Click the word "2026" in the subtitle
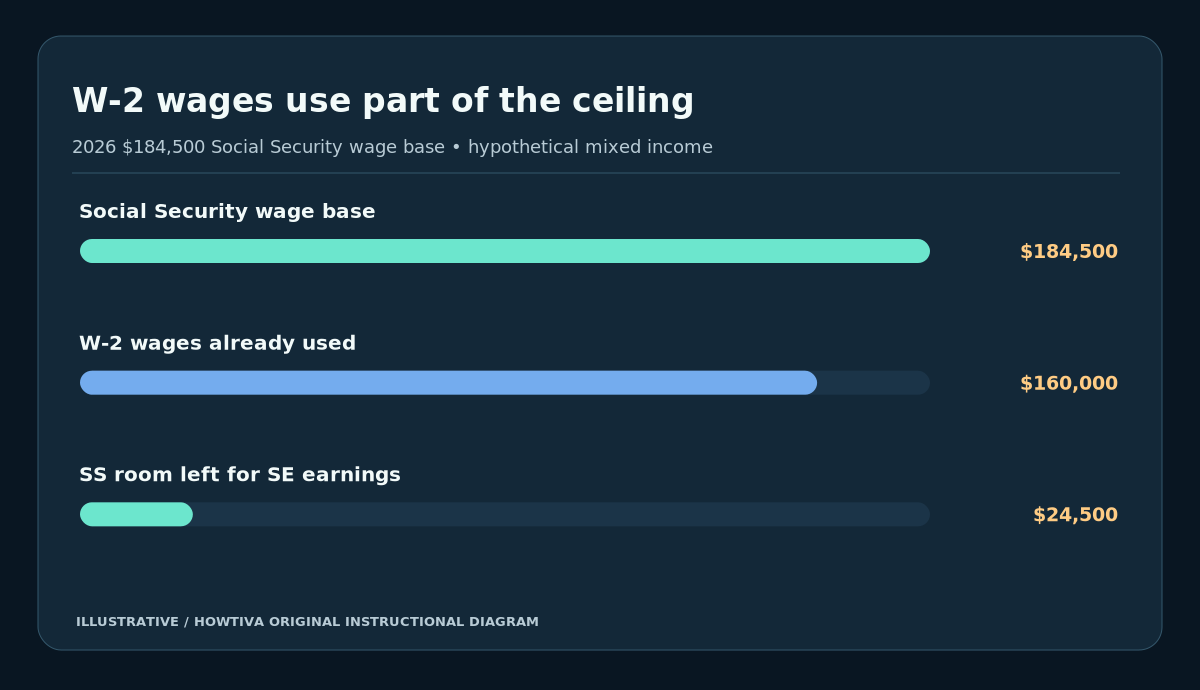This screenshot has height=690, width=1200. coord(94,148)
